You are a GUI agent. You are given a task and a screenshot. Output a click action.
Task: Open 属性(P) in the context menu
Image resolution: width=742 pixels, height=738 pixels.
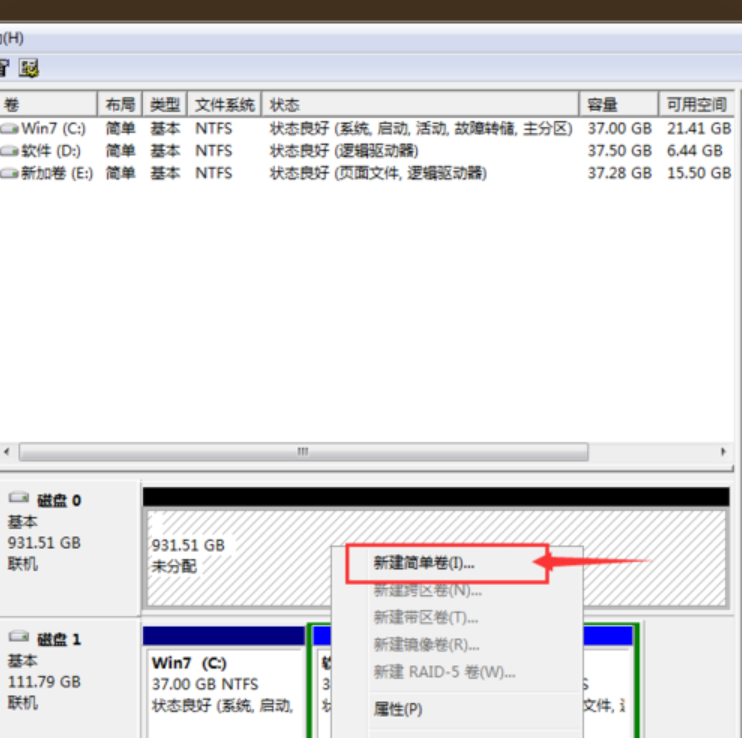click(398, 709)
